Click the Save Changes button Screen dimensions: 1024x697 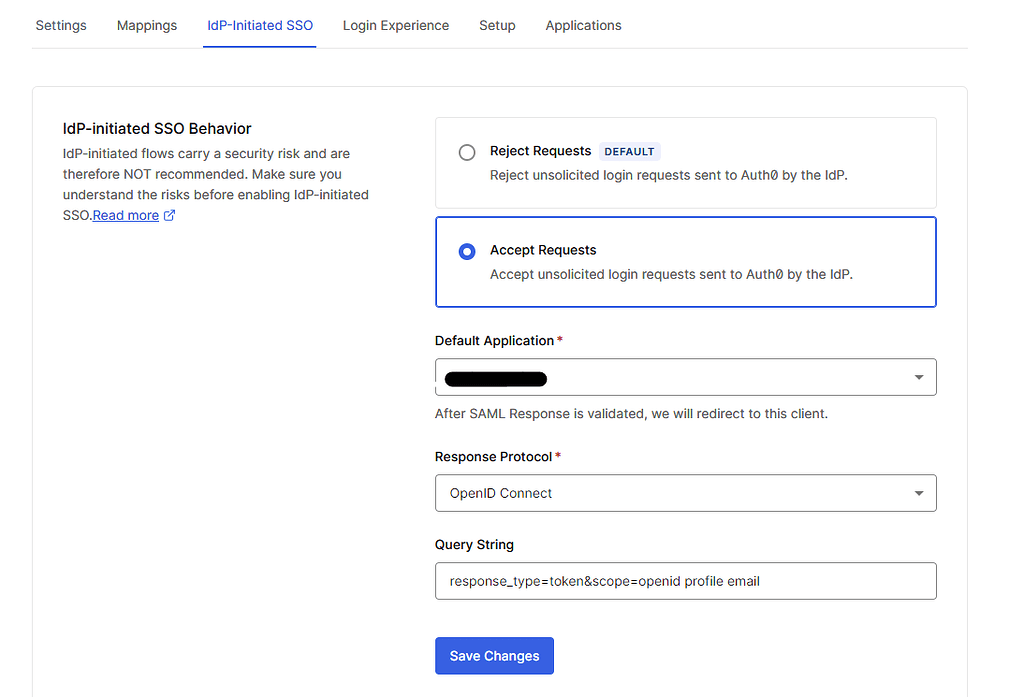(494, 655)
